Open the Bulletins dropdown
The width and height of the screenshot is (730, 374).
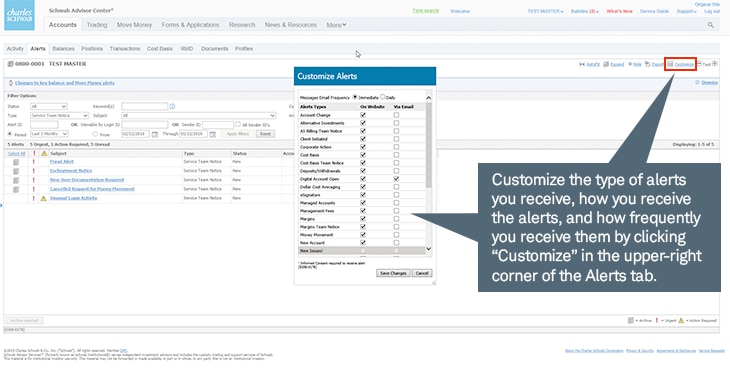pos(585,11)
